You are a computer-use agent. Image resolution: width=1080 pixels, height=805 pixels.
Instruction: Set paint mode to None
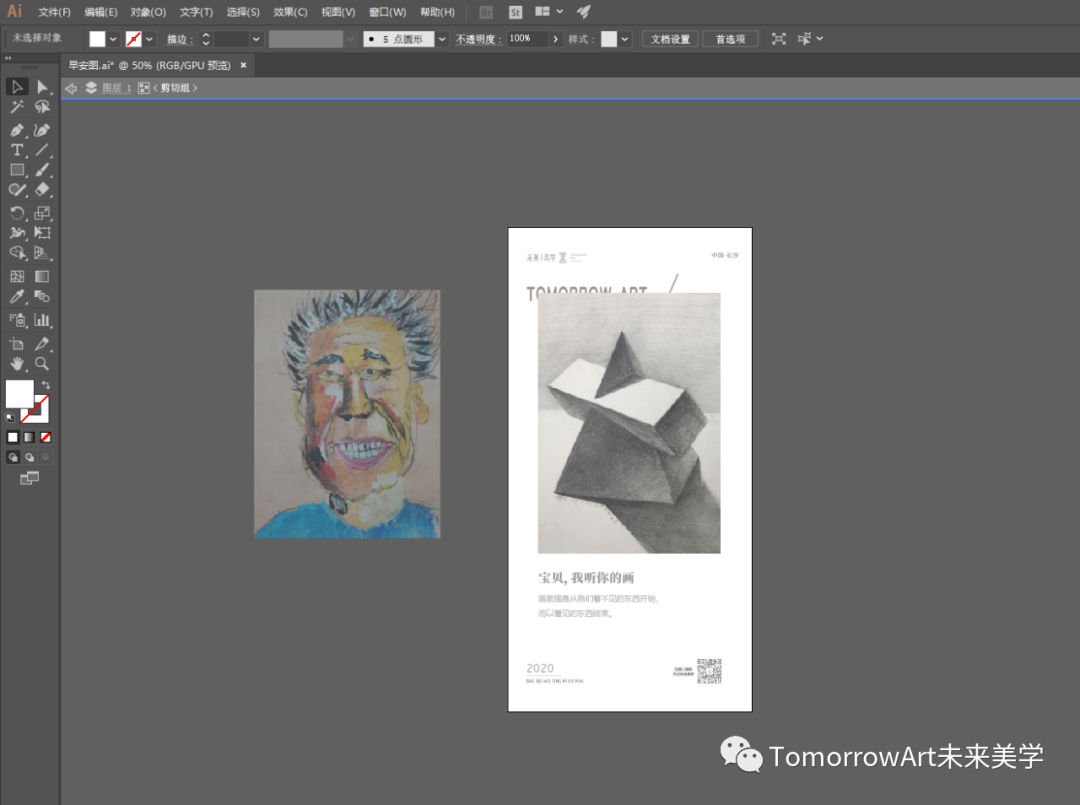(45, 437)
